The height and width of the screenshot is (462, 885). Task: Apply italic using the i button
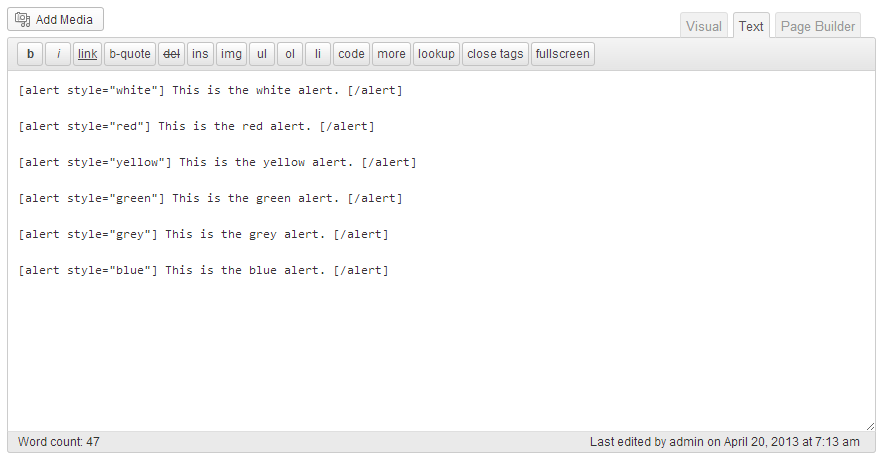tap(58, 54)
